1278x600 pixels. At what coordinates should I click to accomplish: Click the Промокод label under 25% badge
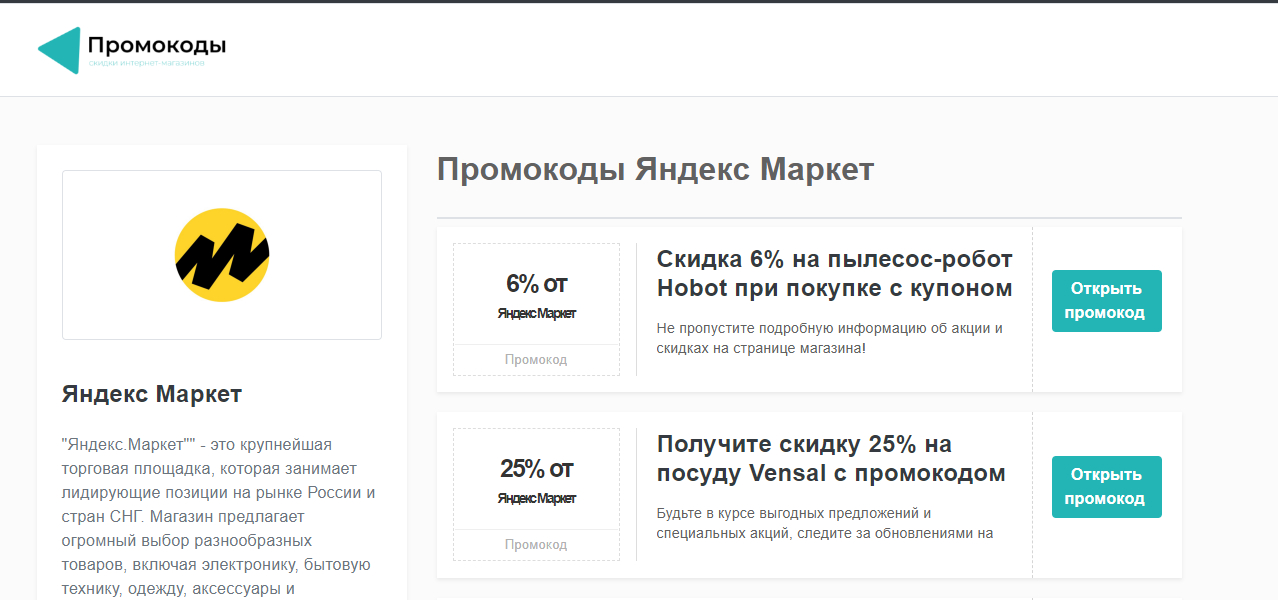point(536,545)
